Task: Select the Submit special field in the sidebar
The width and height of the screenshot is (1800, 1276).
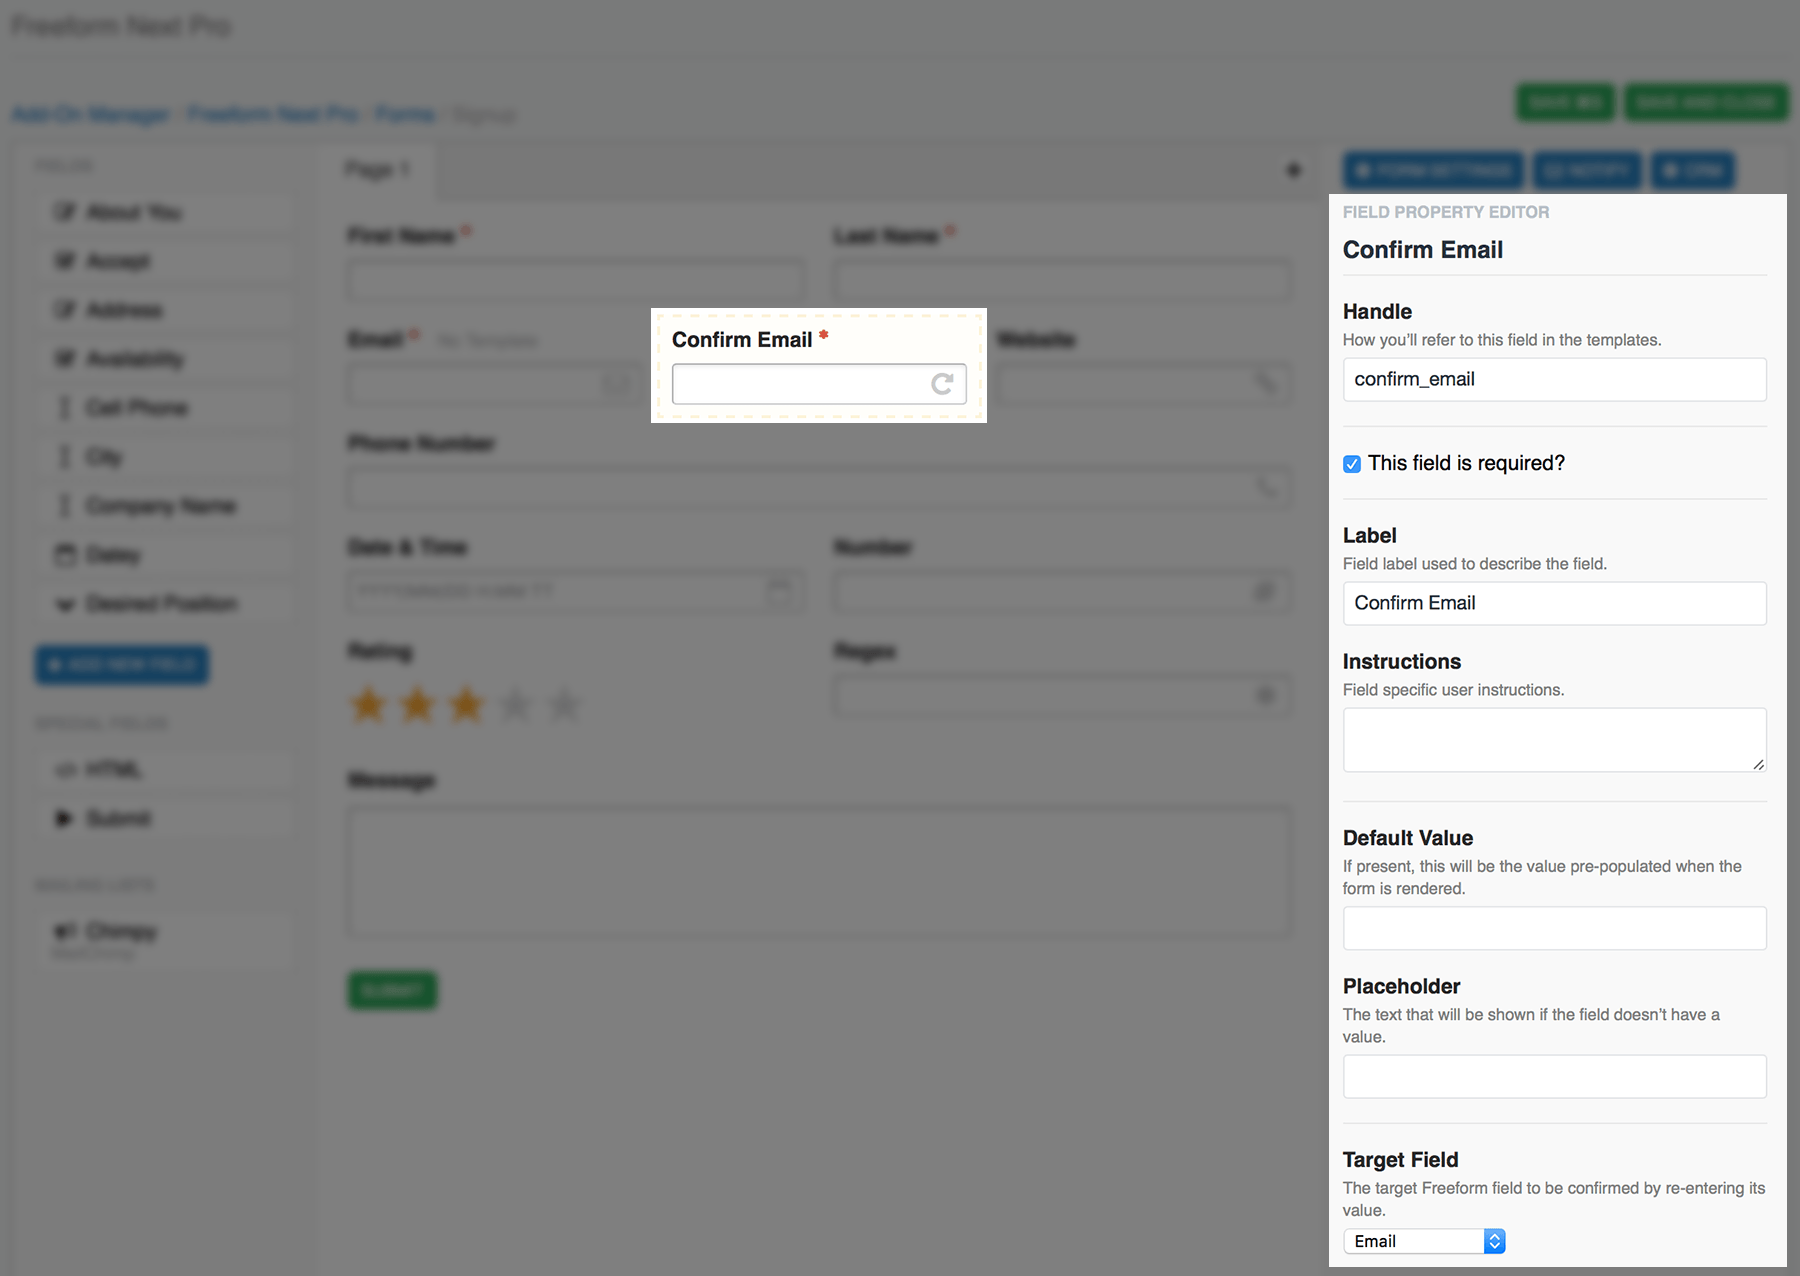Action: click(x=165, y=819)
